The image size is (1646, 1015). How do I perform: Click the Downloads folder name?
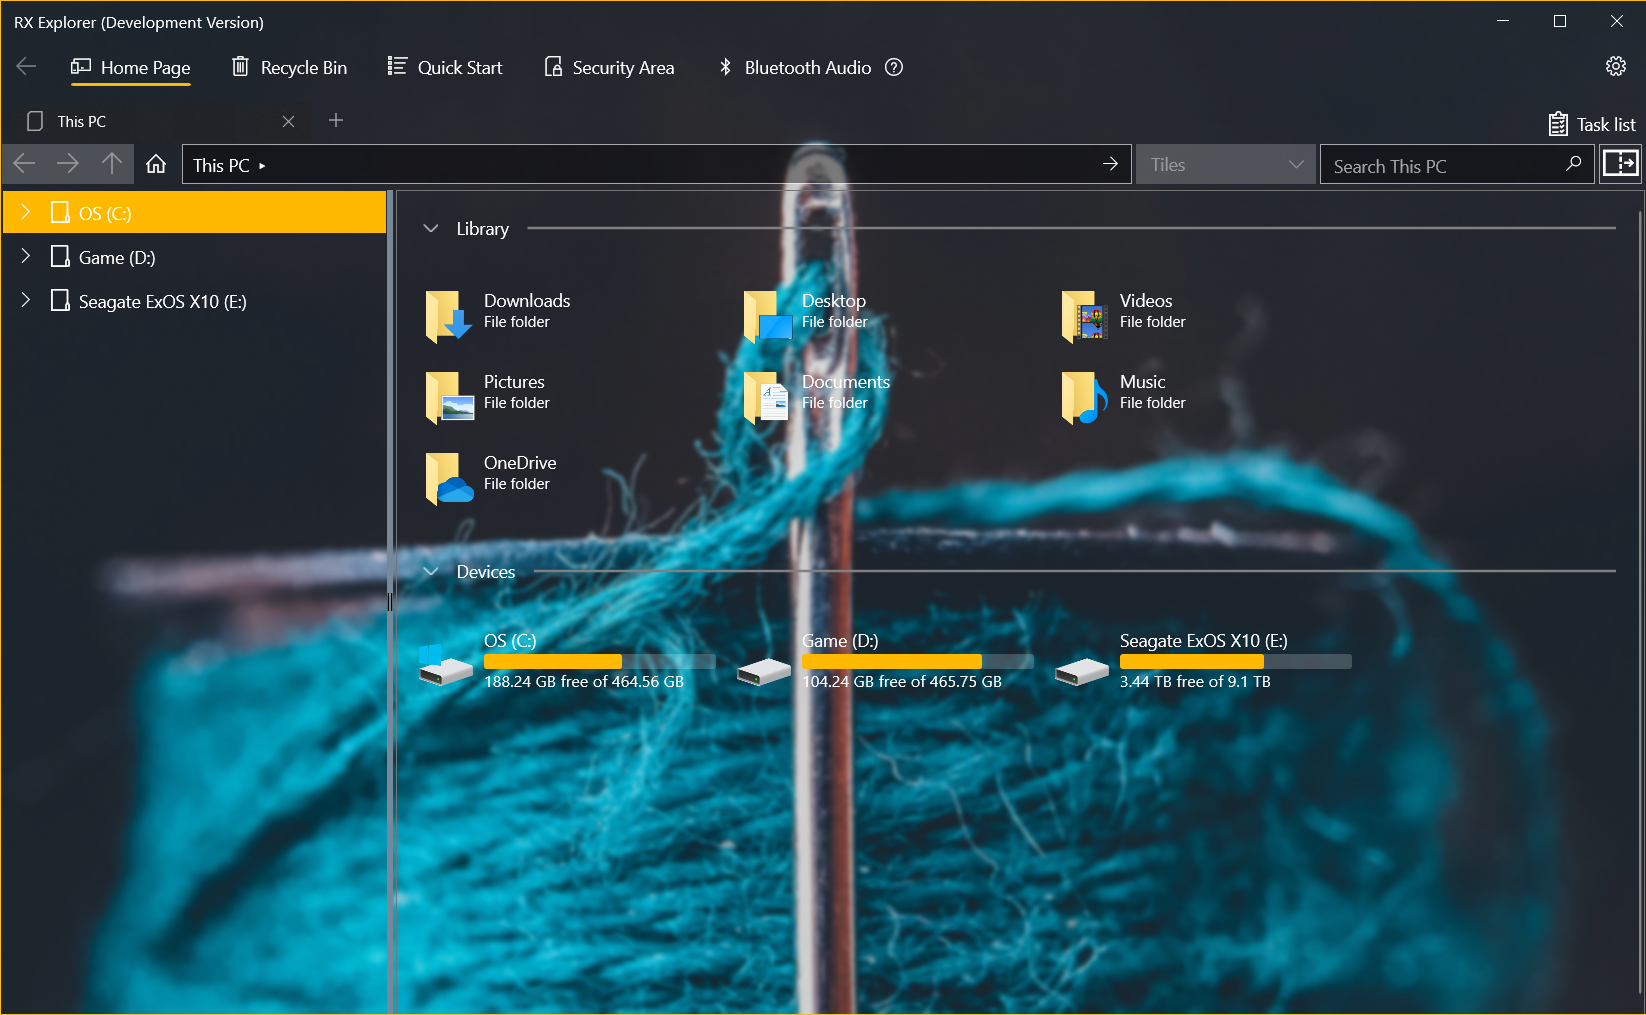[x=527, y=301]
